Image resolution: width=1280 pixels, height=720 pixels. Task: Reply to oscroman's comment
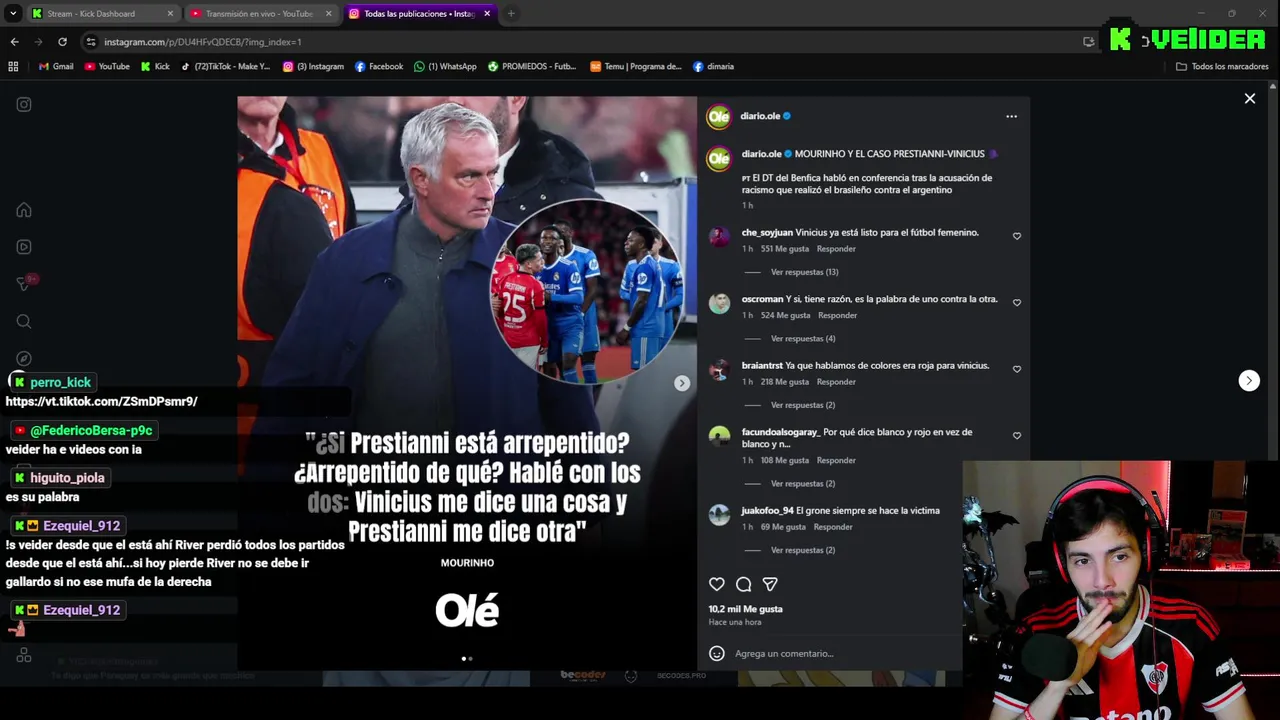[837, 315]
